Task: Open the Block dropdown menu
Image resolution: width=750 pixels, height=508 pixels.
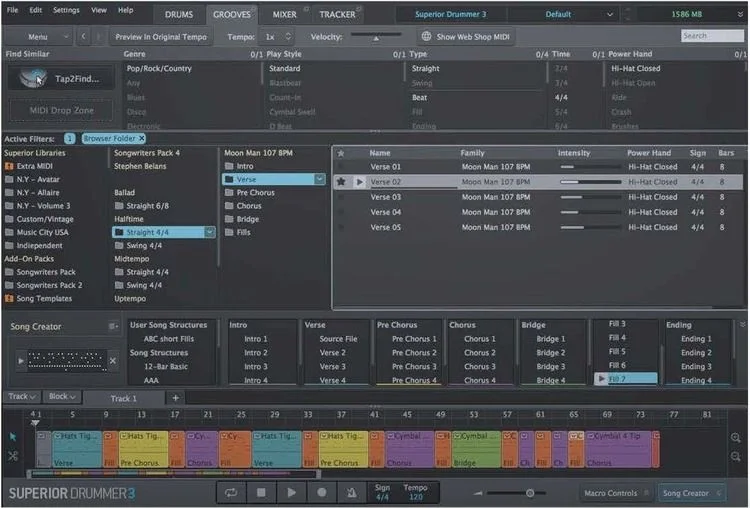Action: pos(62,397)
